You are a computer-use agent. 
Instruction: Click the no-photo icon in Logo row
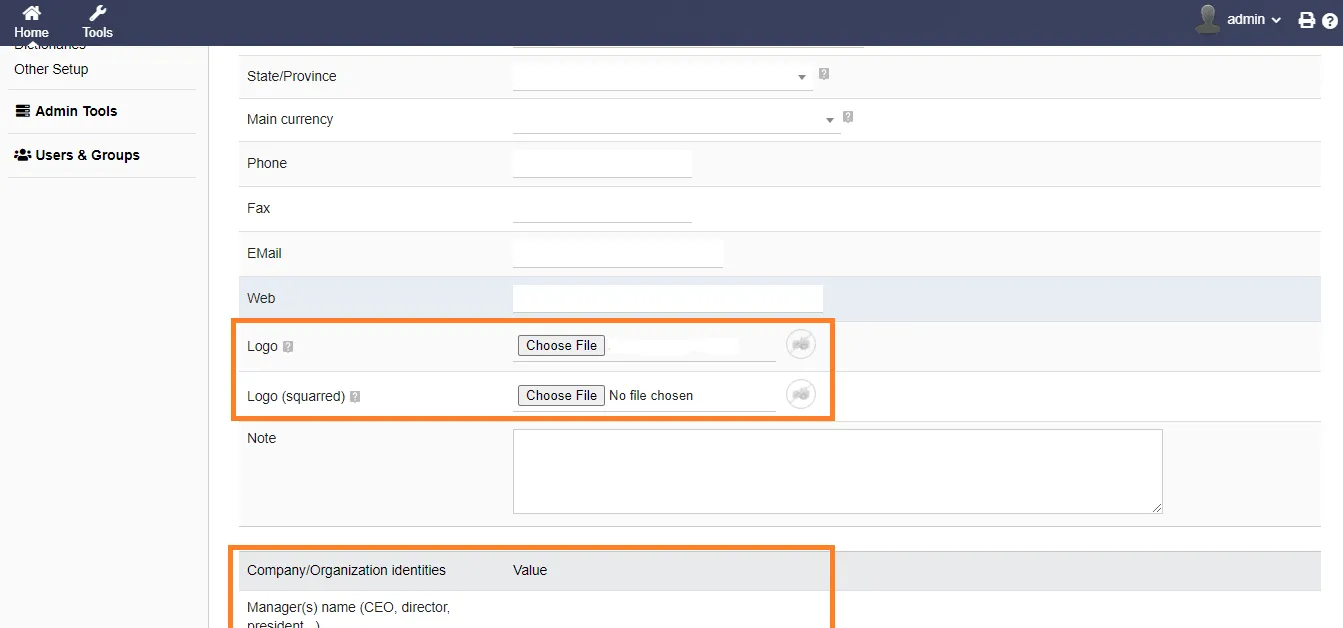point(800,344)
